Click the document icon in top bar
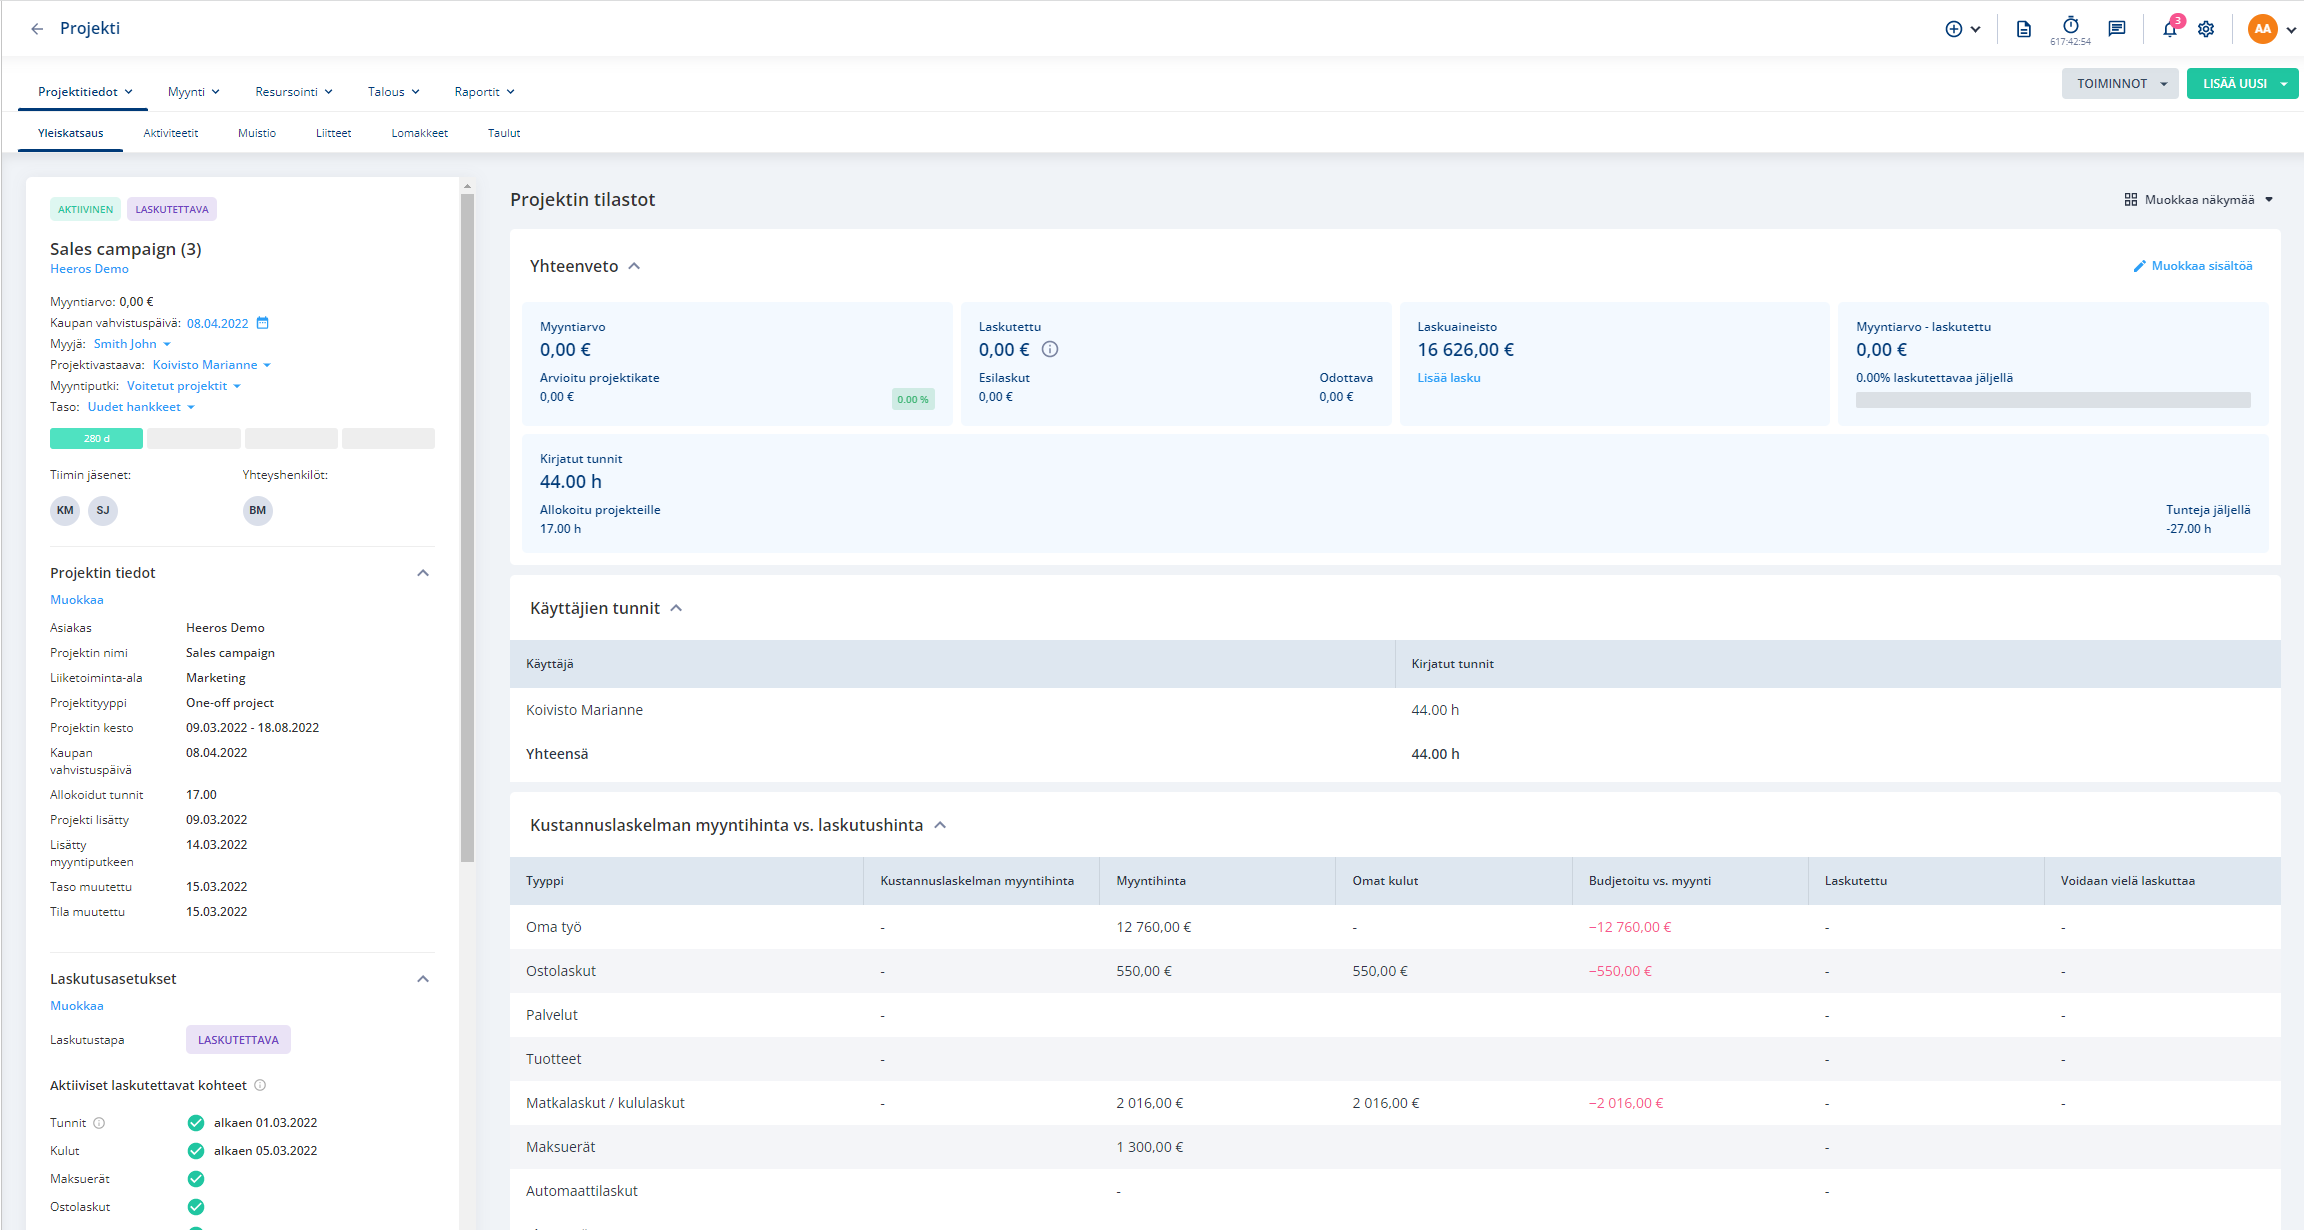This screenshot has width=2304, height=1230. click(2023, 29)
